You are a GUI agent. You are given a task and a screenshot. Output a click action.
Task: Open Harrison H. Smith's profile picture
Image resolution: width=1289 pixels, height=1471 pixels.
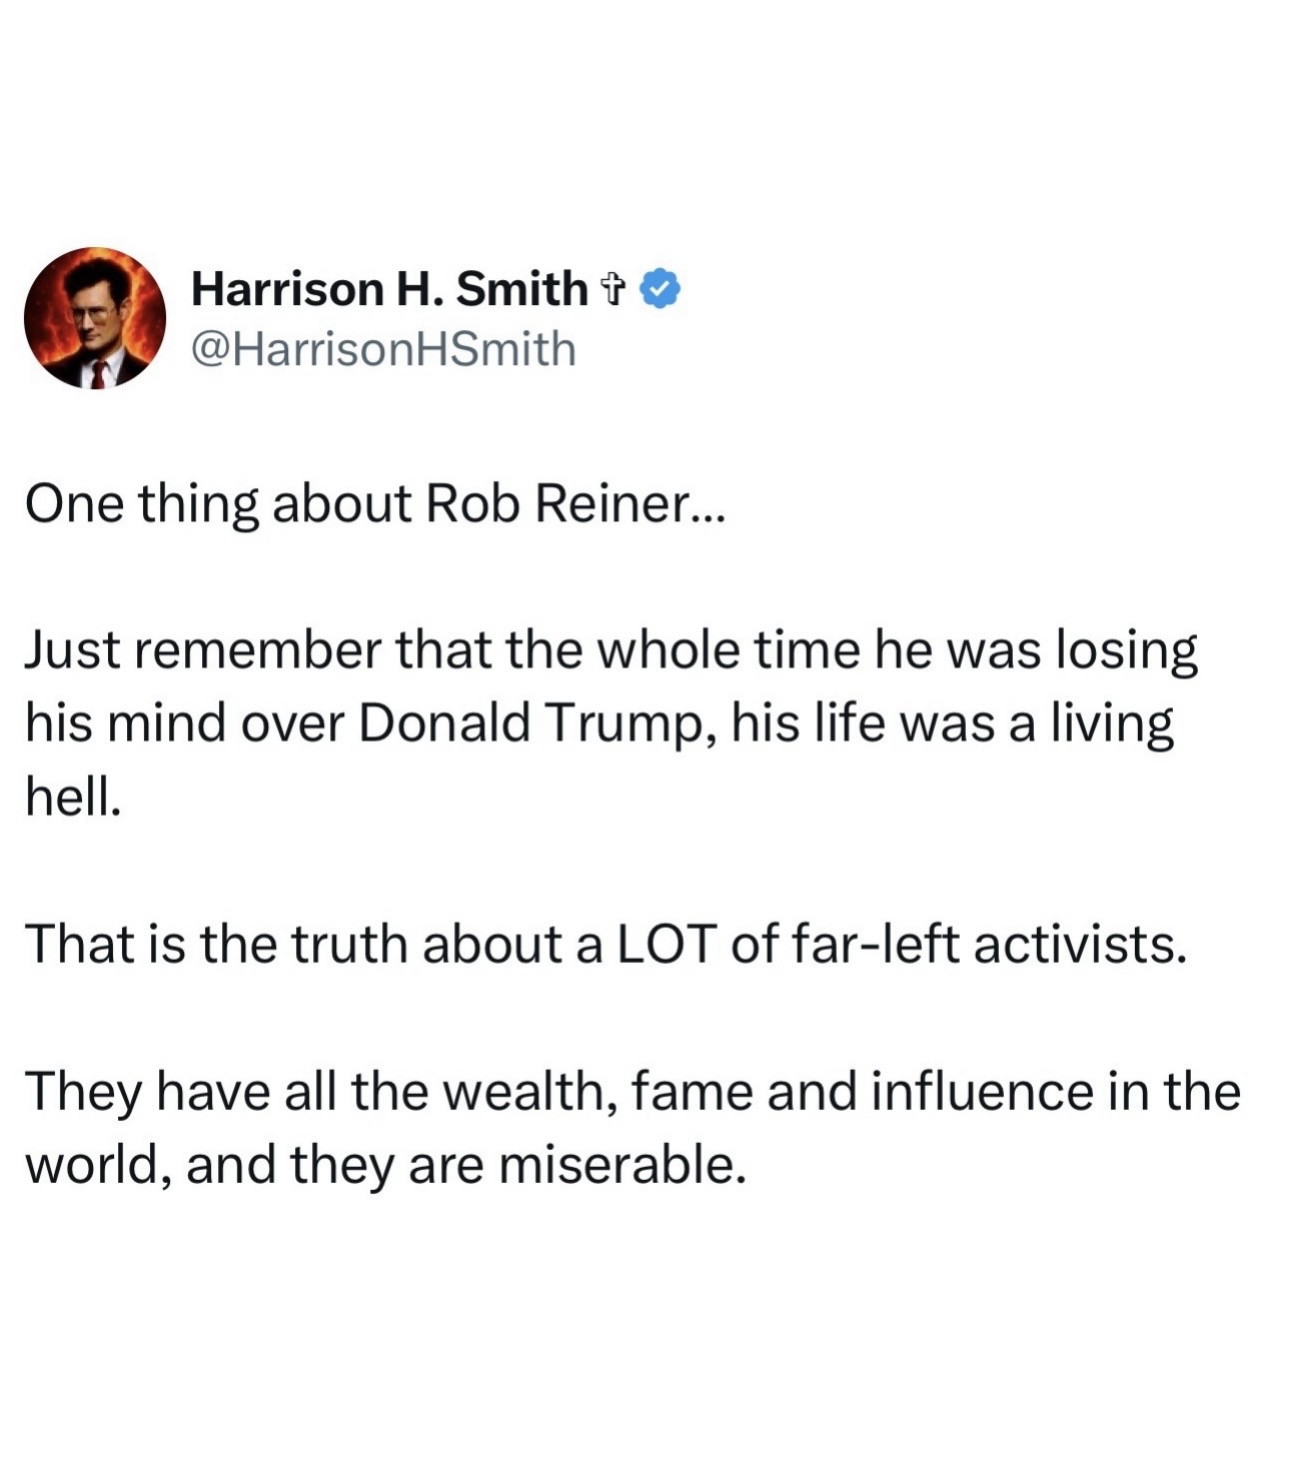point(95,318)
